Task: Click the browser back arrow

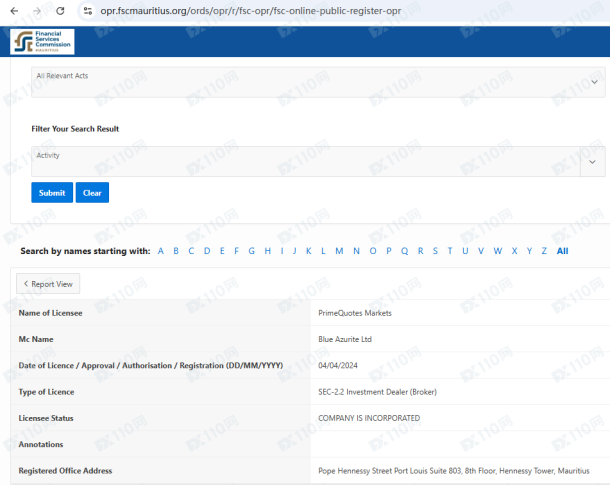Action: [14, 11]
